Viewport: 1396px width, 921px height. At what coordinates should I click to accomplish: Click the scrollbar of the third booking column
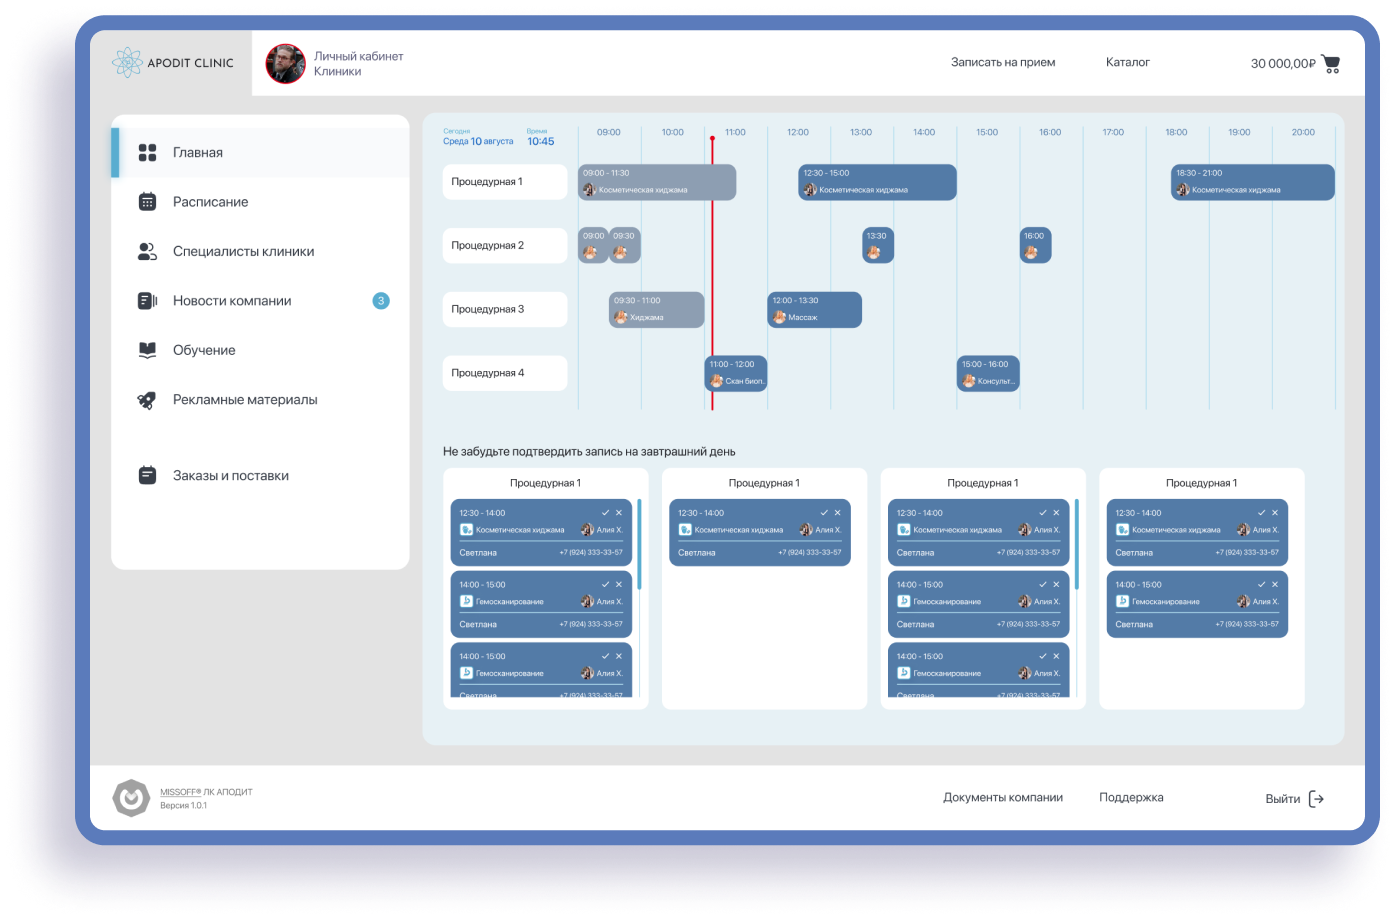coord(1077,544)
